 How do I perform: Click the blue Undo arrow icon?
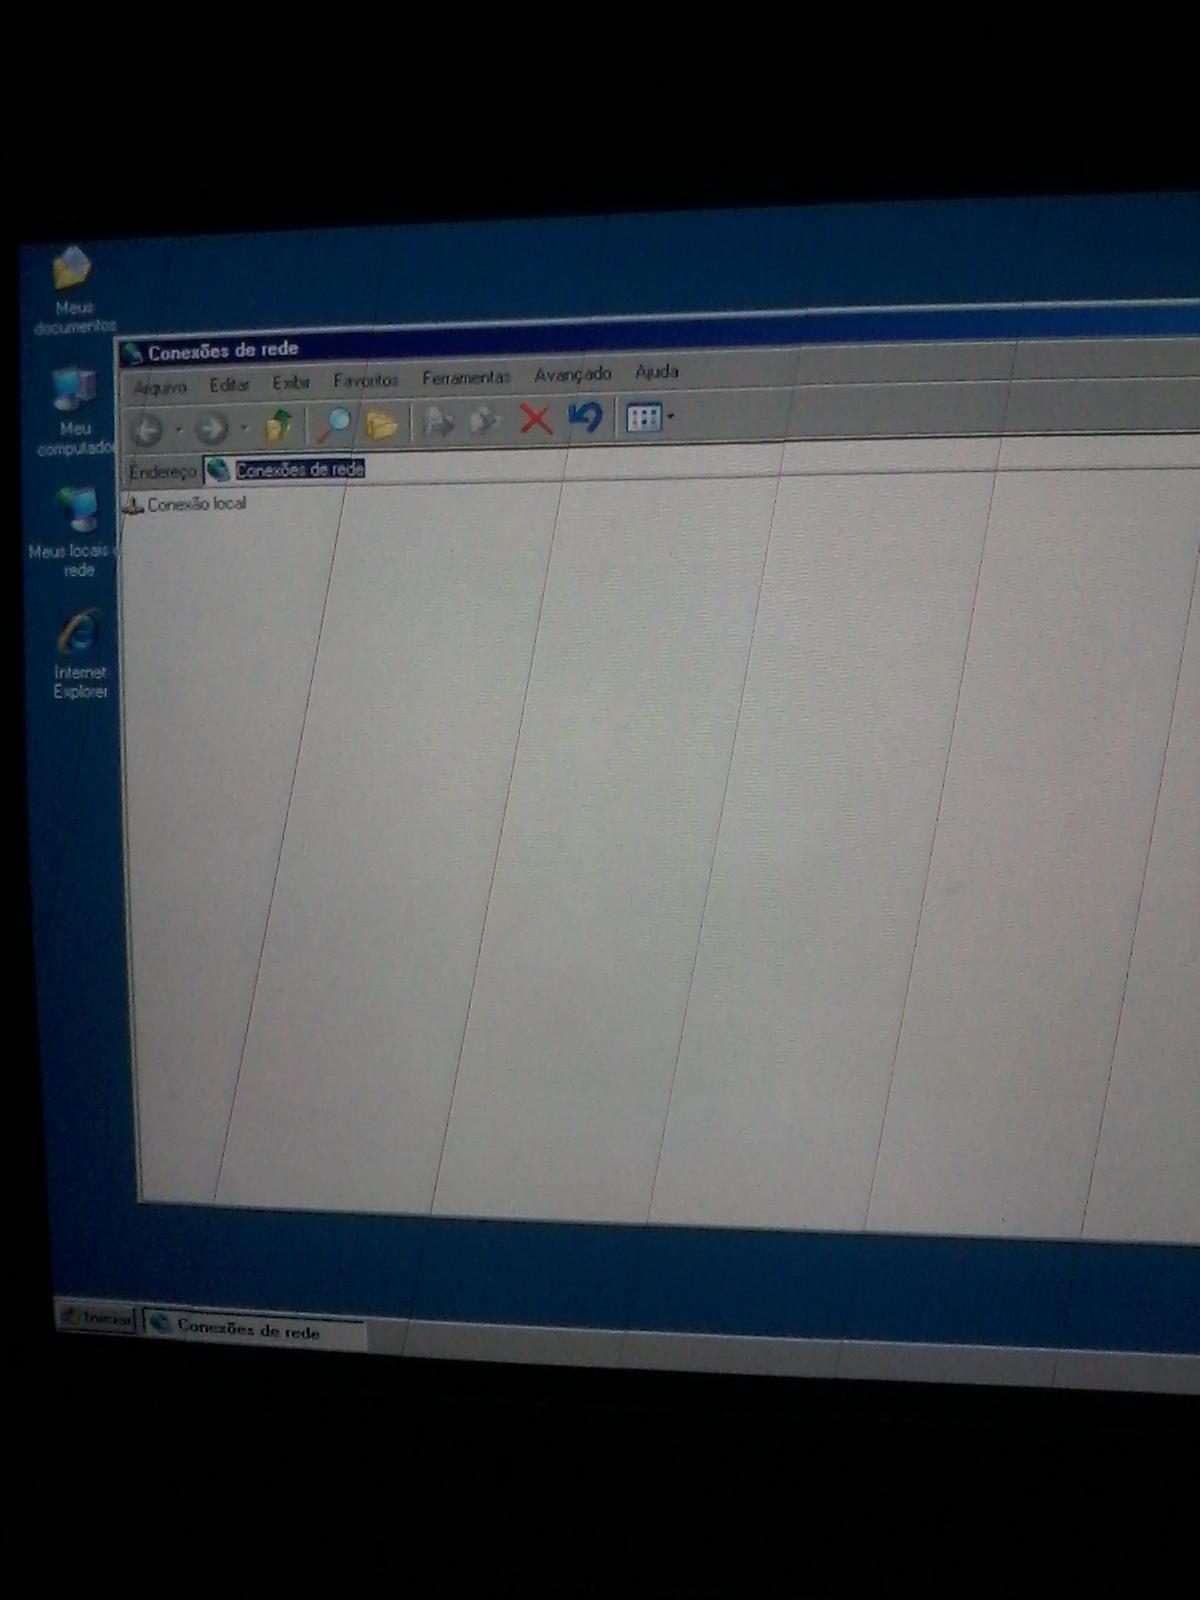586,416
